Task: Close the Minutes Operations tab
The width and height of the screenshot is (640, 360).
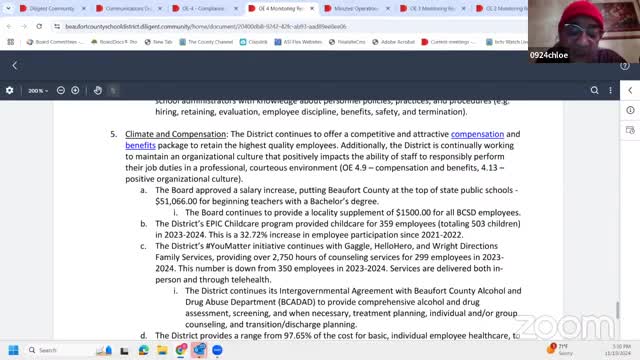Action: pos(388,8)
